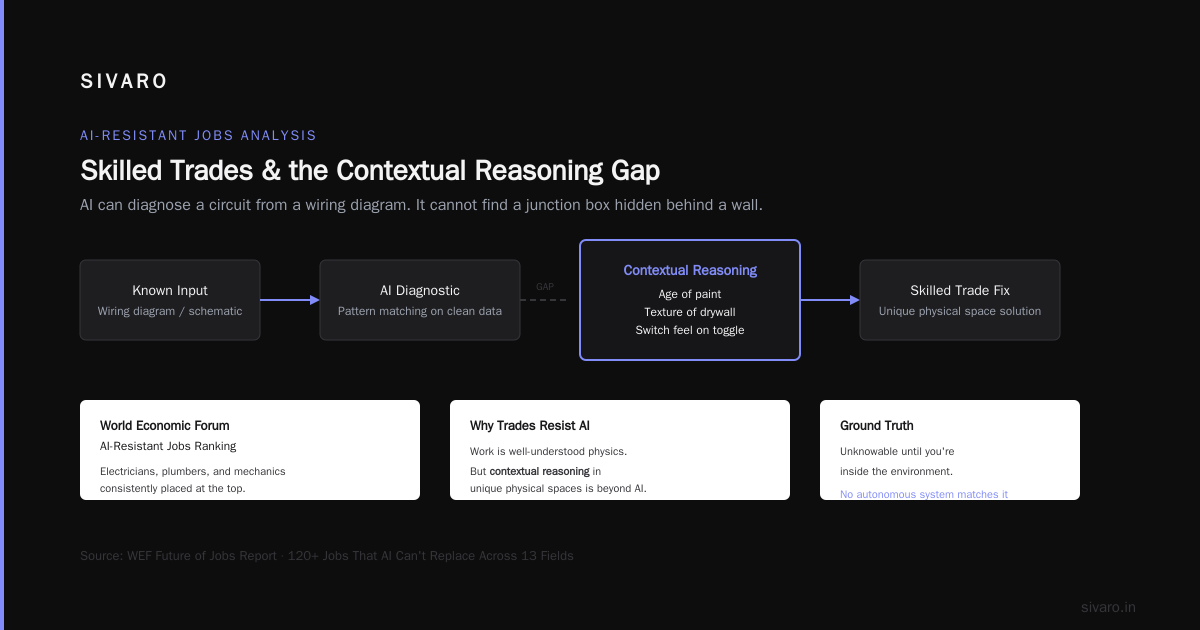Open the Ground Truth card
Screen dimensions: 1200x630
tap(950, 450)
